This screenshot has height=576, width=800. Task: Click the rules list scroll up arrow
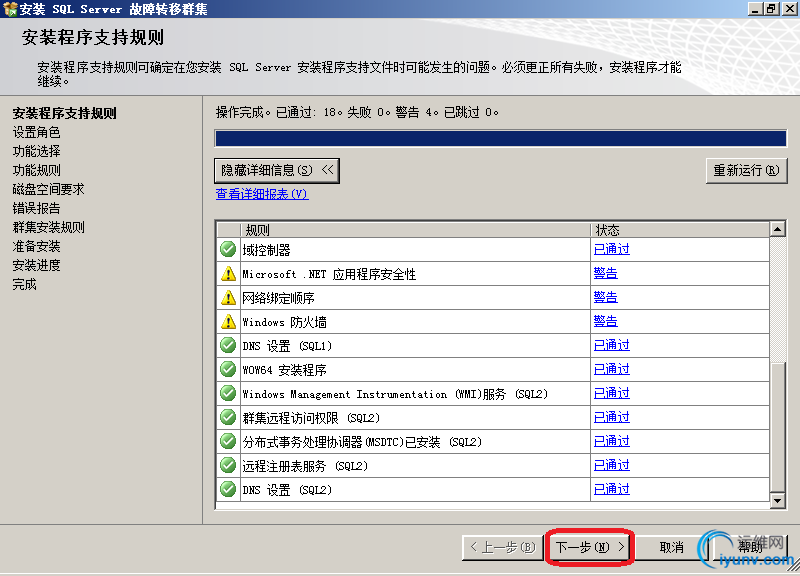click(x=777, y=229)
